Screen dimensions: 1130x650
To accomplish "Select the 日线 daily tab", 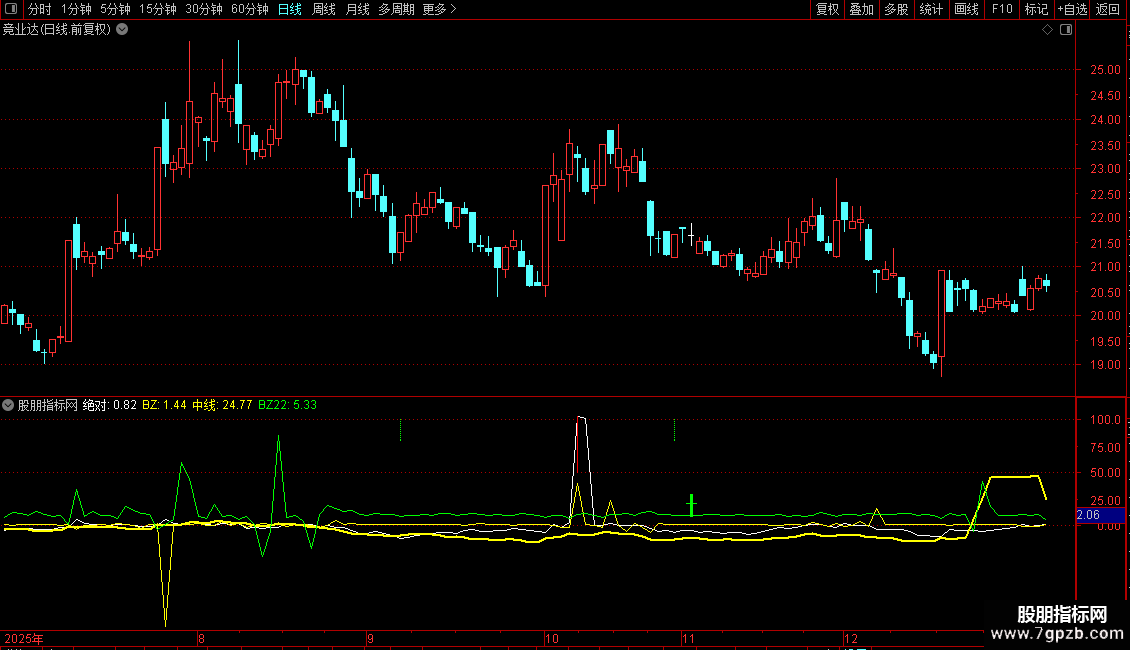I will pyautogui.click(x=290, y=9).
